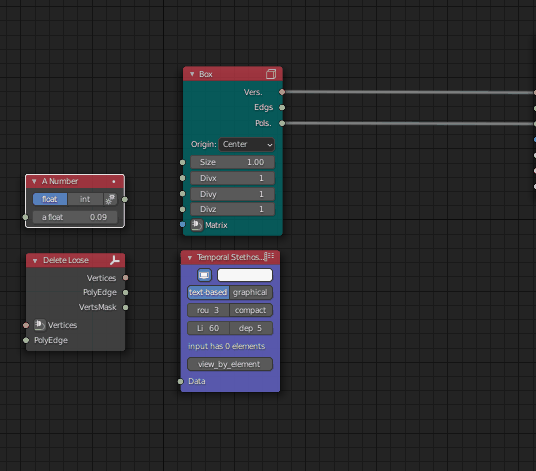Screen dimensions: 536x471
Task: Click the Pols. output socket on Box
Action: coord(282,123)
